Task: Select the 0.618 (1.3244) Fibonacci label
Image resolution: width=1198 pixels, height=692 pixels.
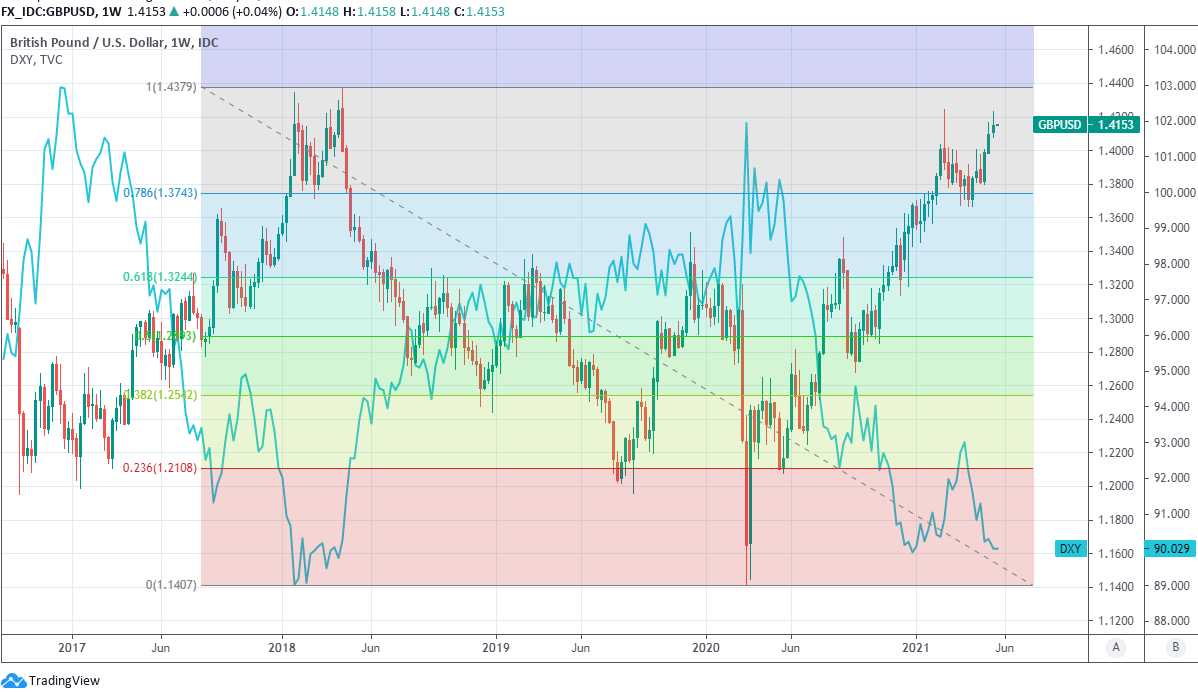Action: (161, 277)
